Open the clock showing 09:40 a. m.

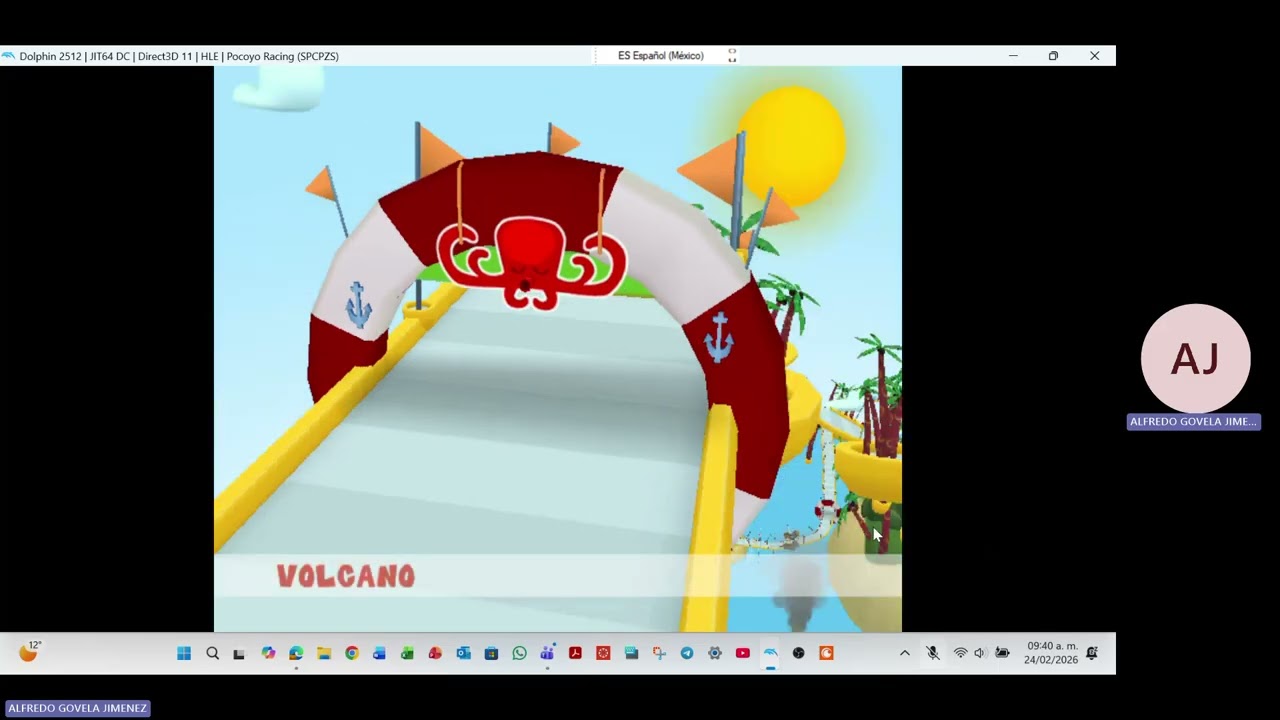coord(1052,653)
